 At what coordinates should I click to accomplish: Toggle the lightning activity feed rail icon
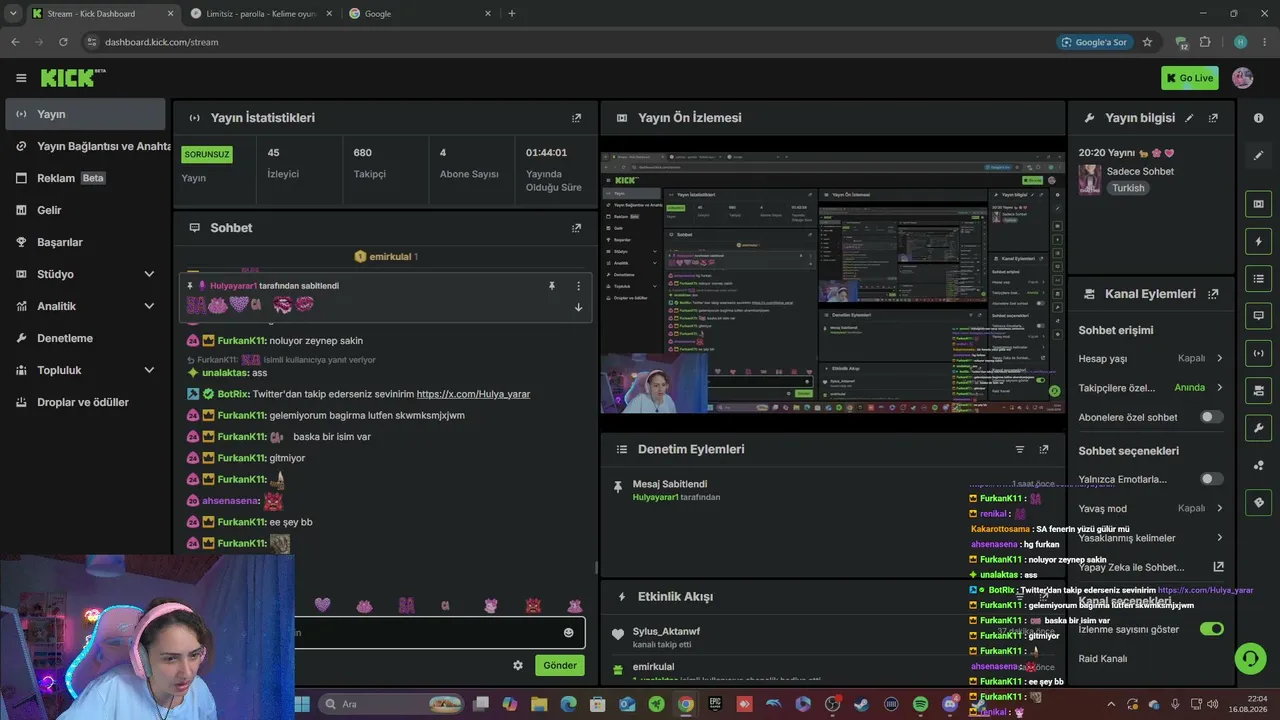(1258, 242)
